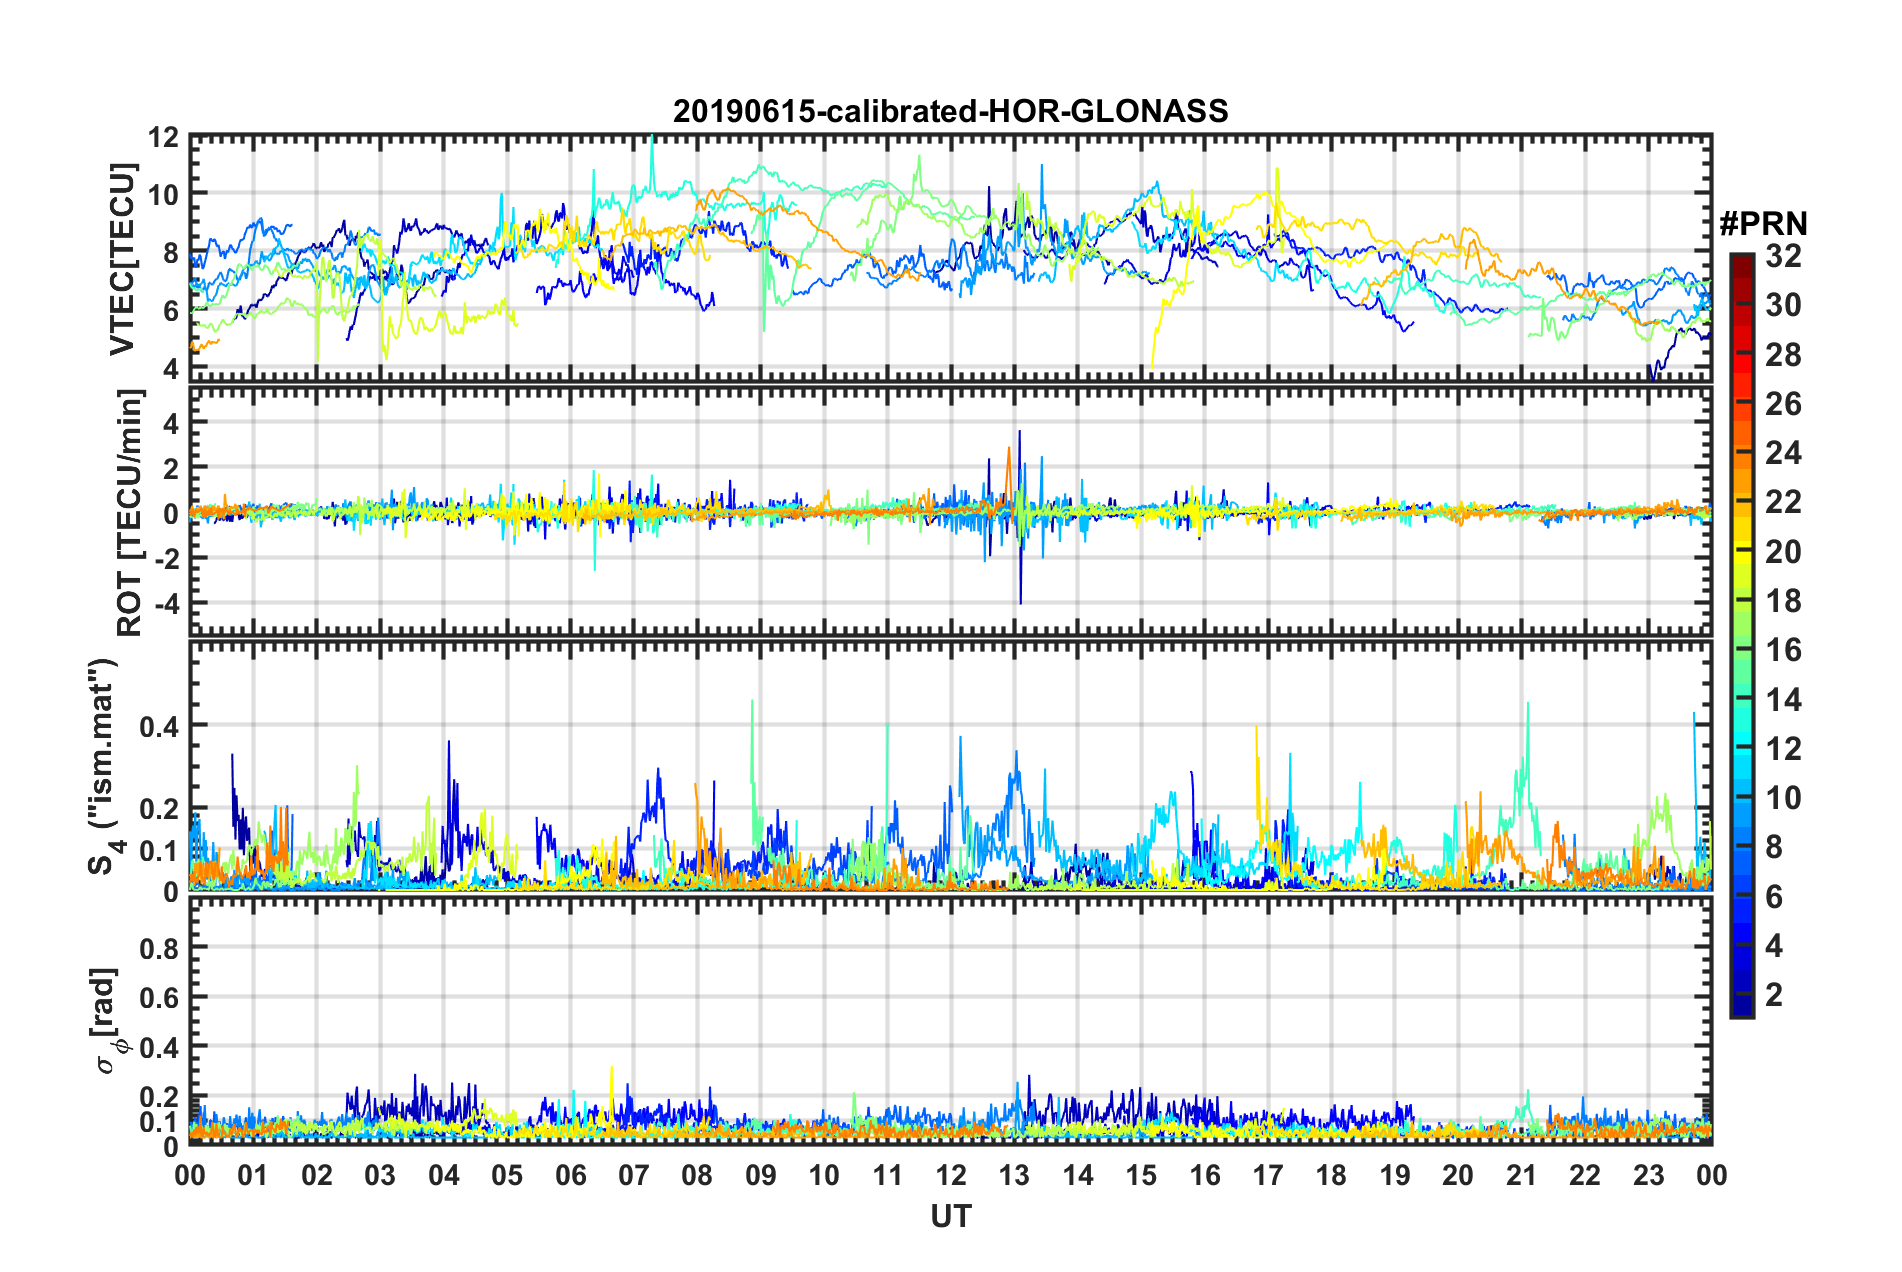Select the 0.6 tick on the sigma-phi axis
The width and height of the screenshot is (1902, 1272).
click(x=159, y=997)
